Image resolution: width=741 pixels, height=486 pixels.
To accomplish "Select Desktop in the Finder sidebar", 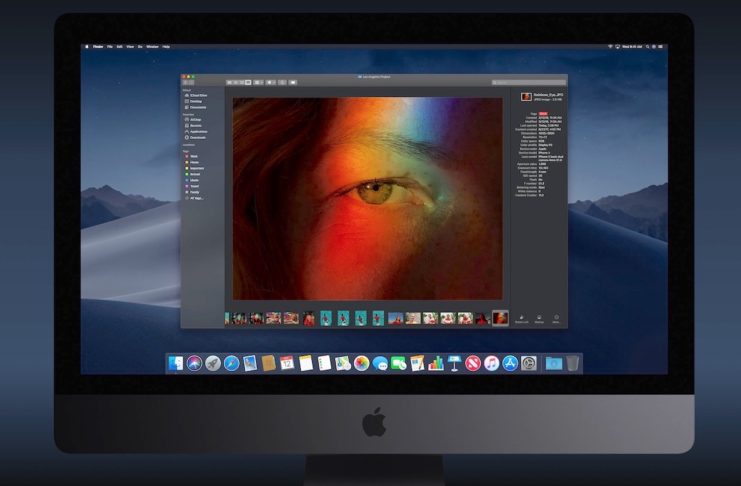I will pos(194,101).
